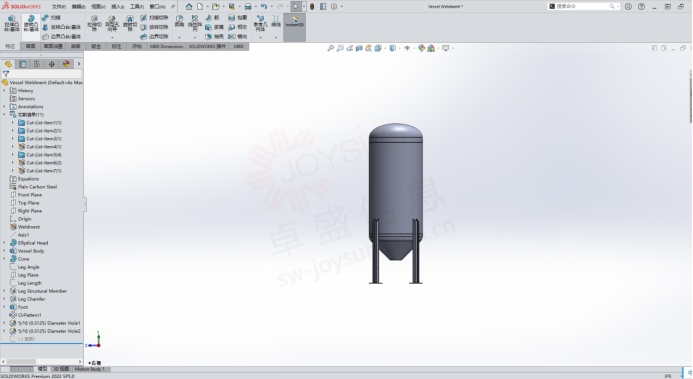The width and height of the screenshot is (693, 379).
Task: Select the Front Plane tree item
Action: [30, 194]
